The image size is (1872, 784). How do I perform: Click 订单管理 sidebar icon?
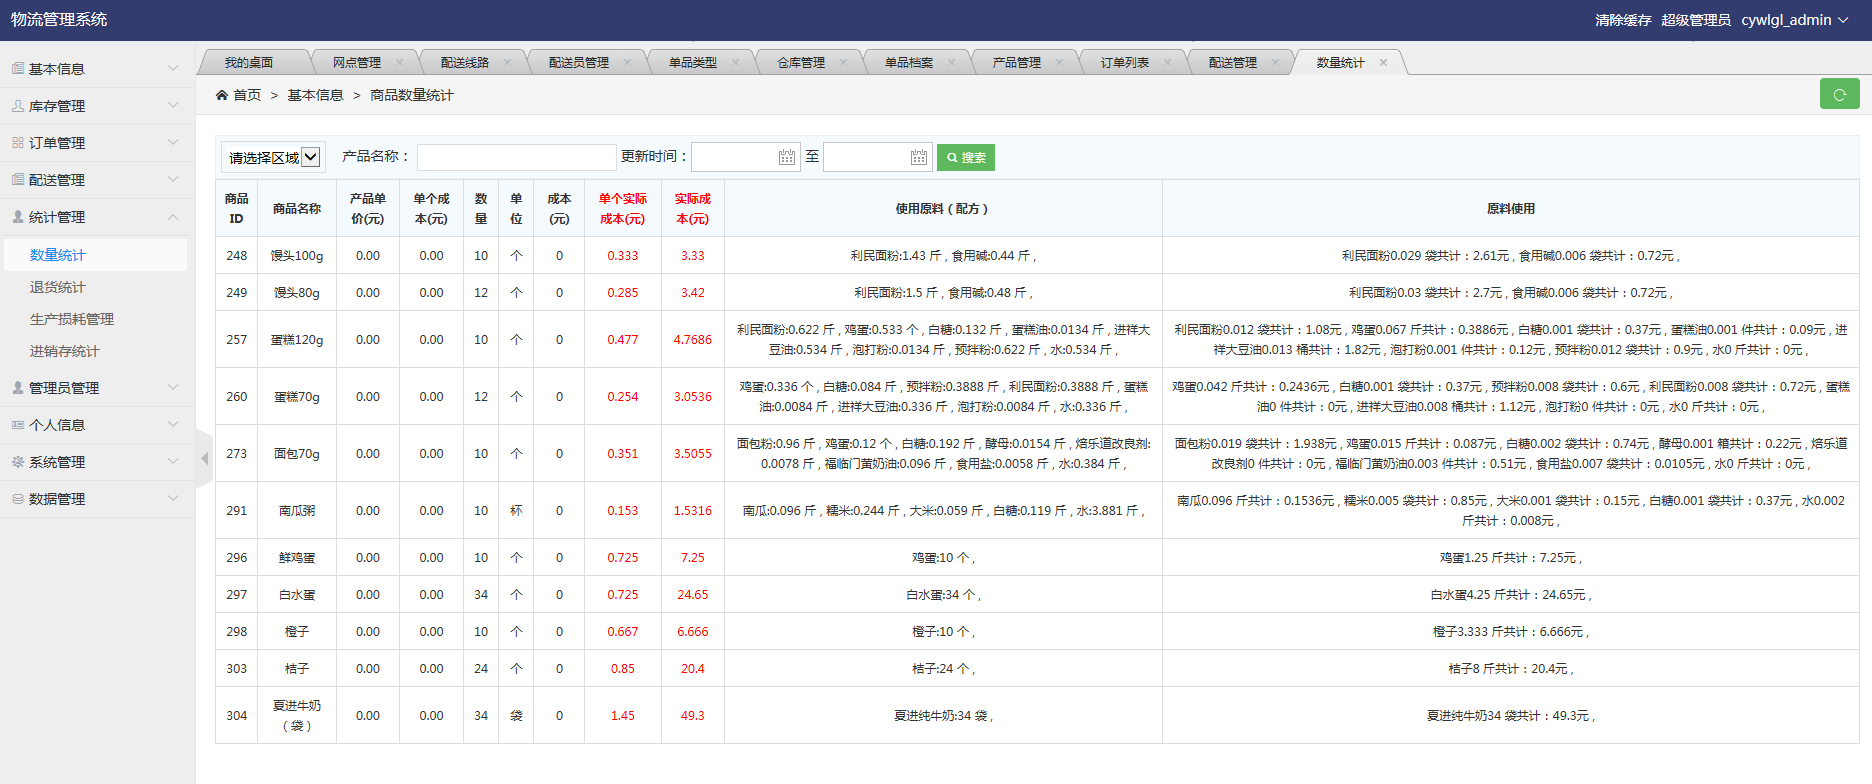pos(18,143)
